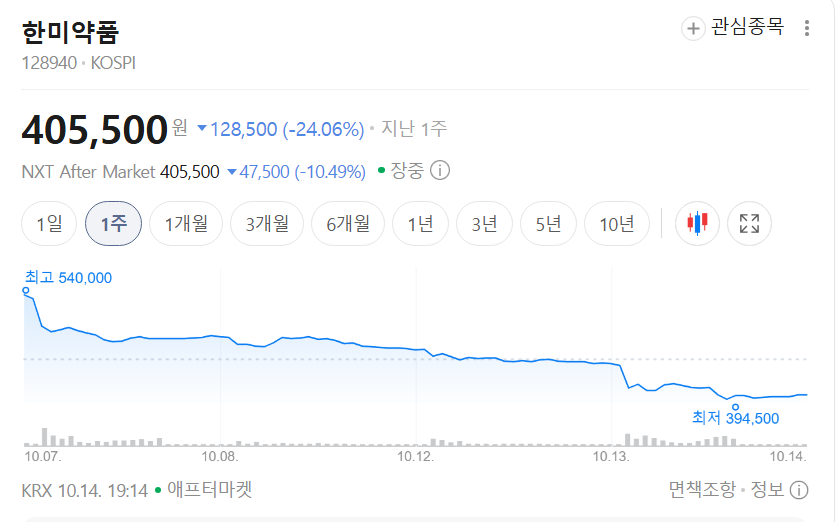
Task: Select the 1일 period tab
Action: [49, 223]
